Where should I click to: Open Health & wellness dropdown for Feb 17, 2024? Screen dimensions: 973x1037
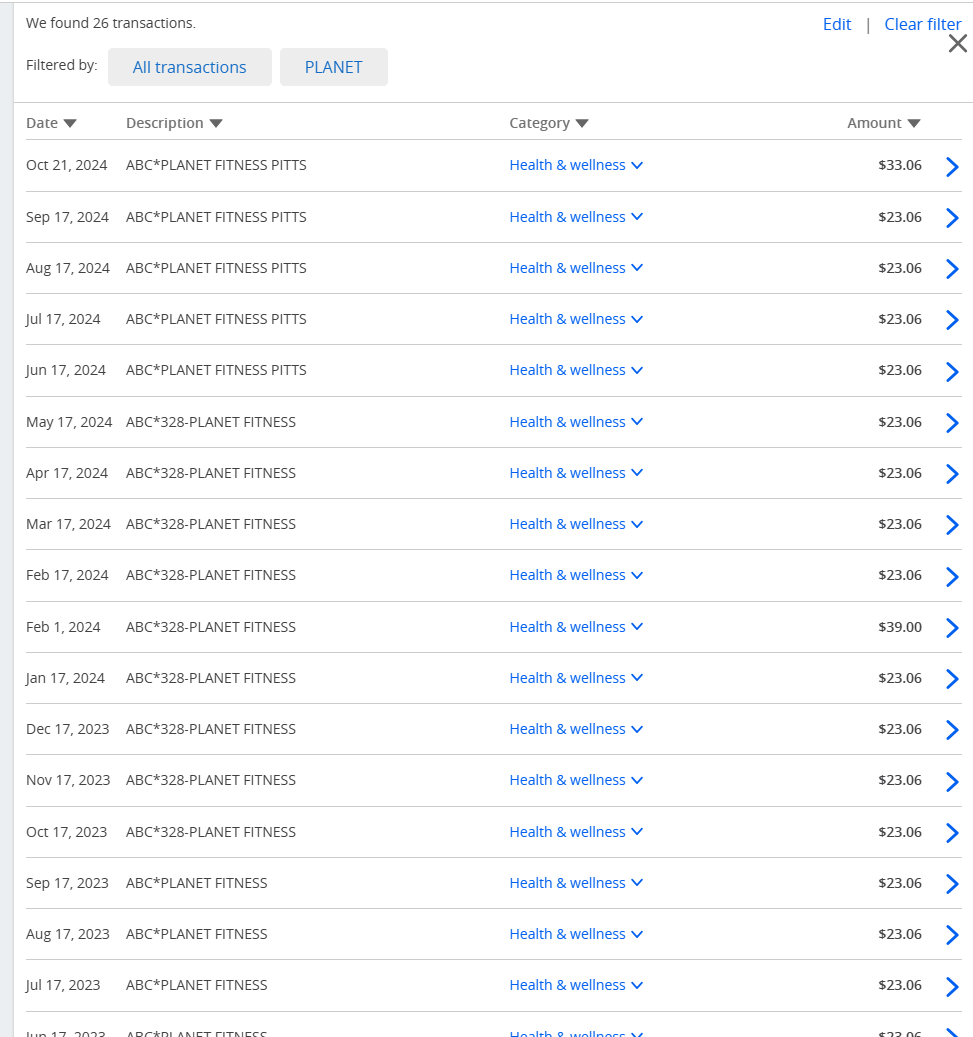click(x=576, y=575)
